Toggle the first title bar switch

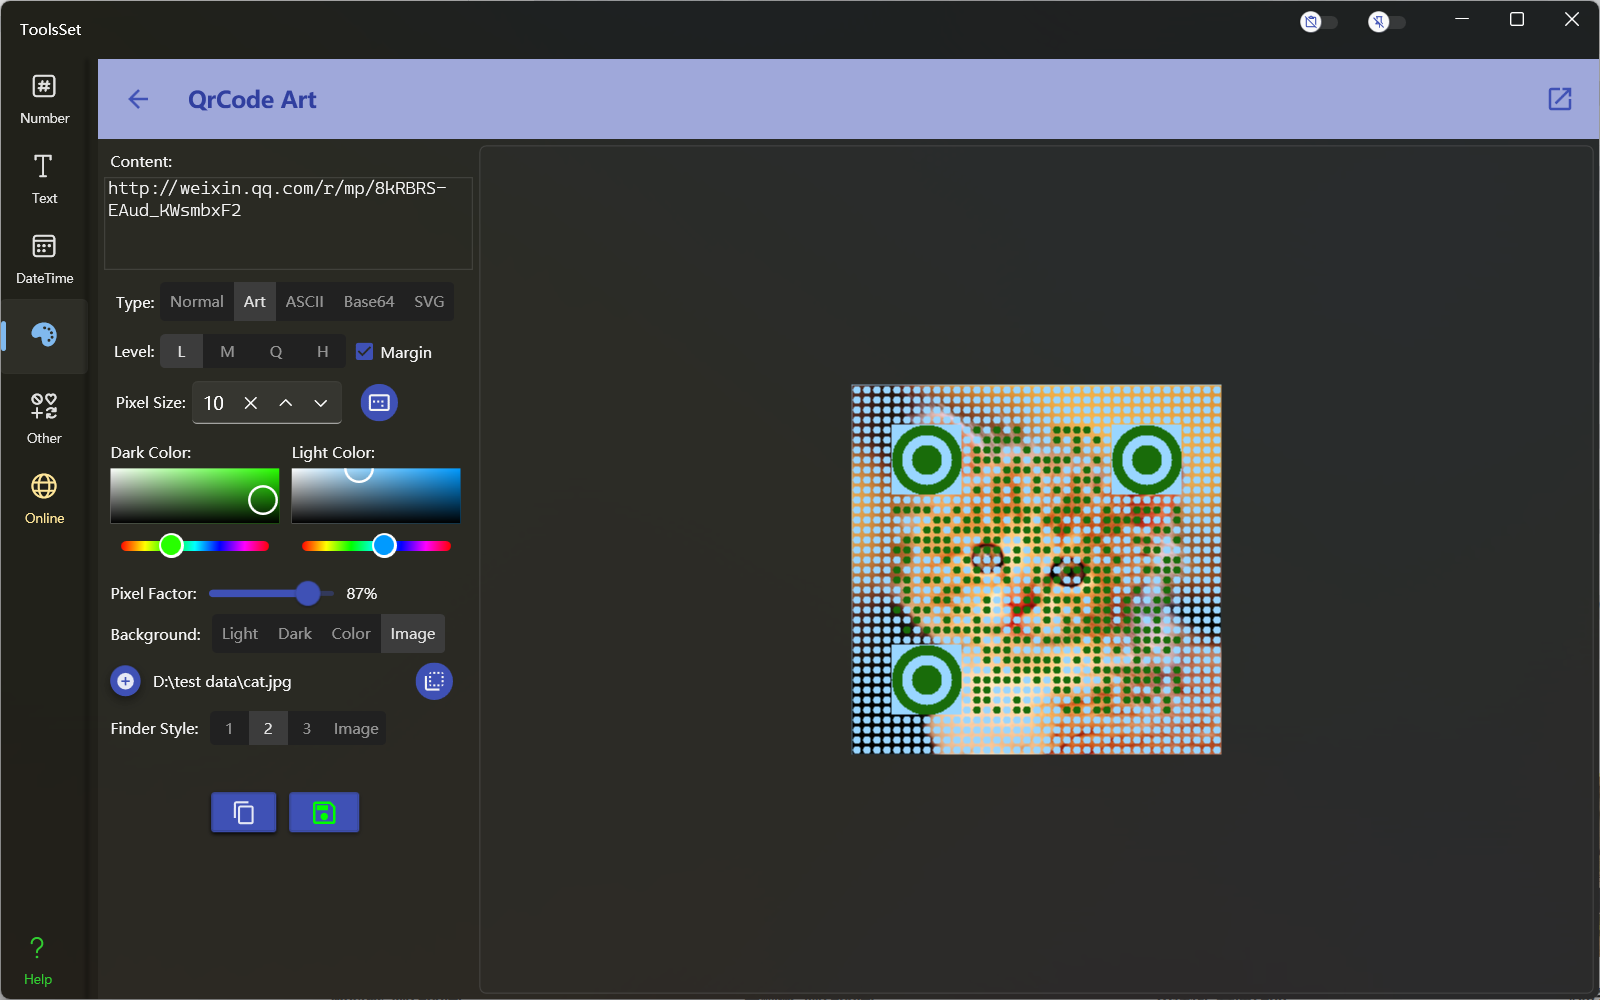point(1318,22)
